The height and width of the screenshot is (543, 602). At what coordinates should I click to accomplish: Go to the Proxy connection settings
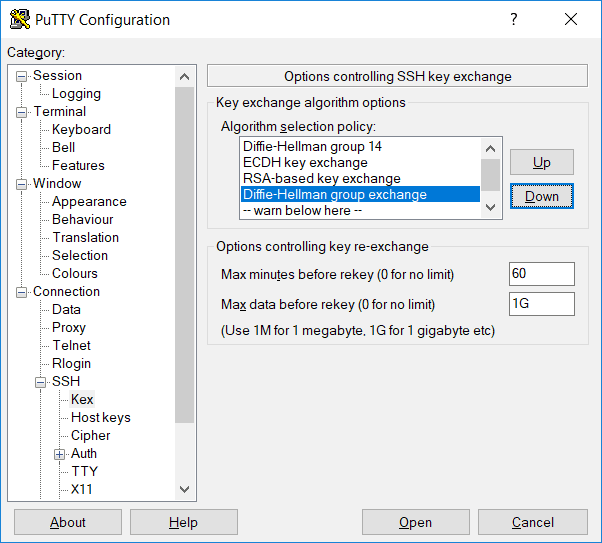point(69,327)
